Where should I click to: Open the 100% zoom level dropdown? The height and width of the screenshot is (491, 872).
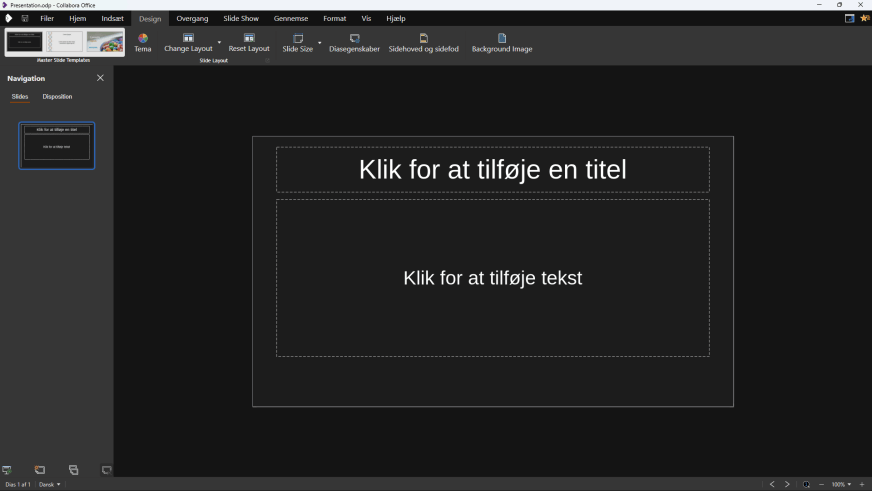pyautogui.click(x=841, y=484)
